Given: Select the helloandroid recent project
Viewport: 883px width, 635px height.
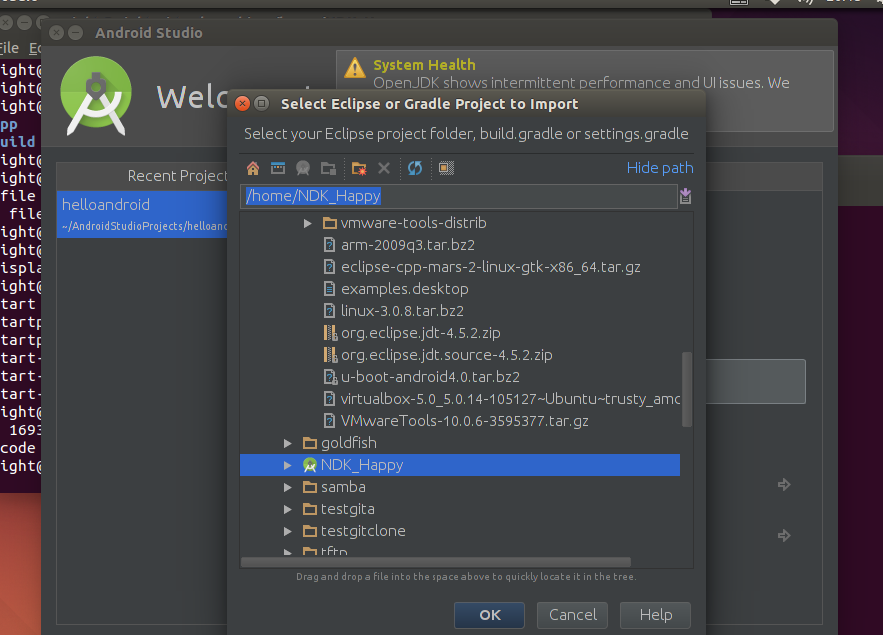Looking at the screenshot, I should click(142, 214).
